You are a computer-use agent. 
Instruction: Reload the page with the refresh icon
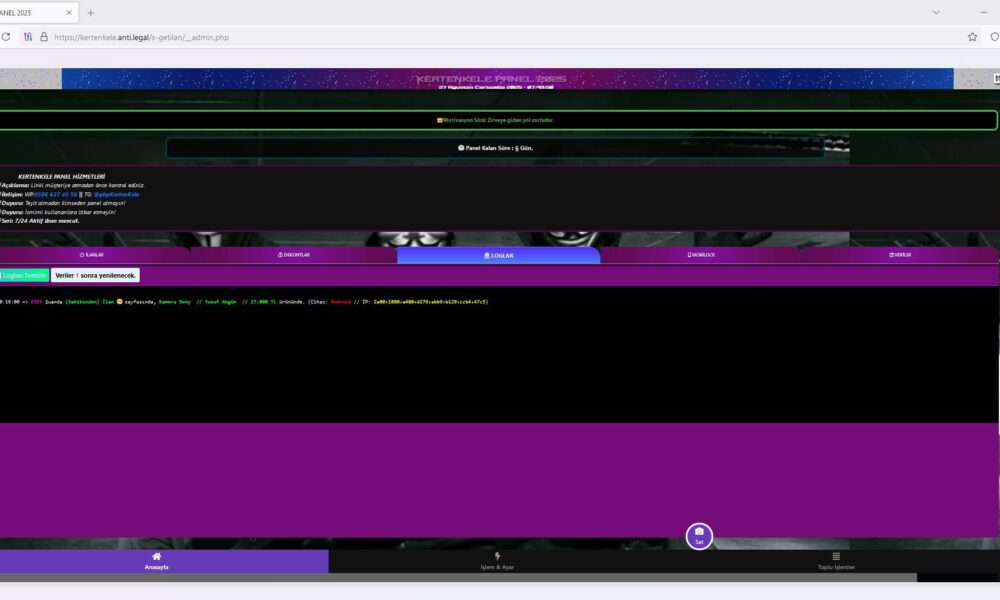(6, 37)
